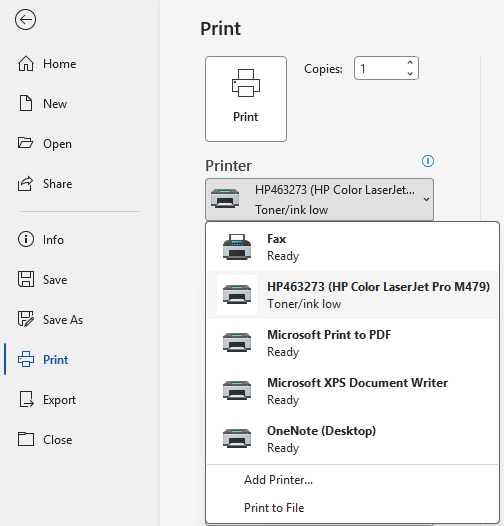Increase copies with the up spinner arrow
This screenshot has height=526, width=504.
click(410, 63)
